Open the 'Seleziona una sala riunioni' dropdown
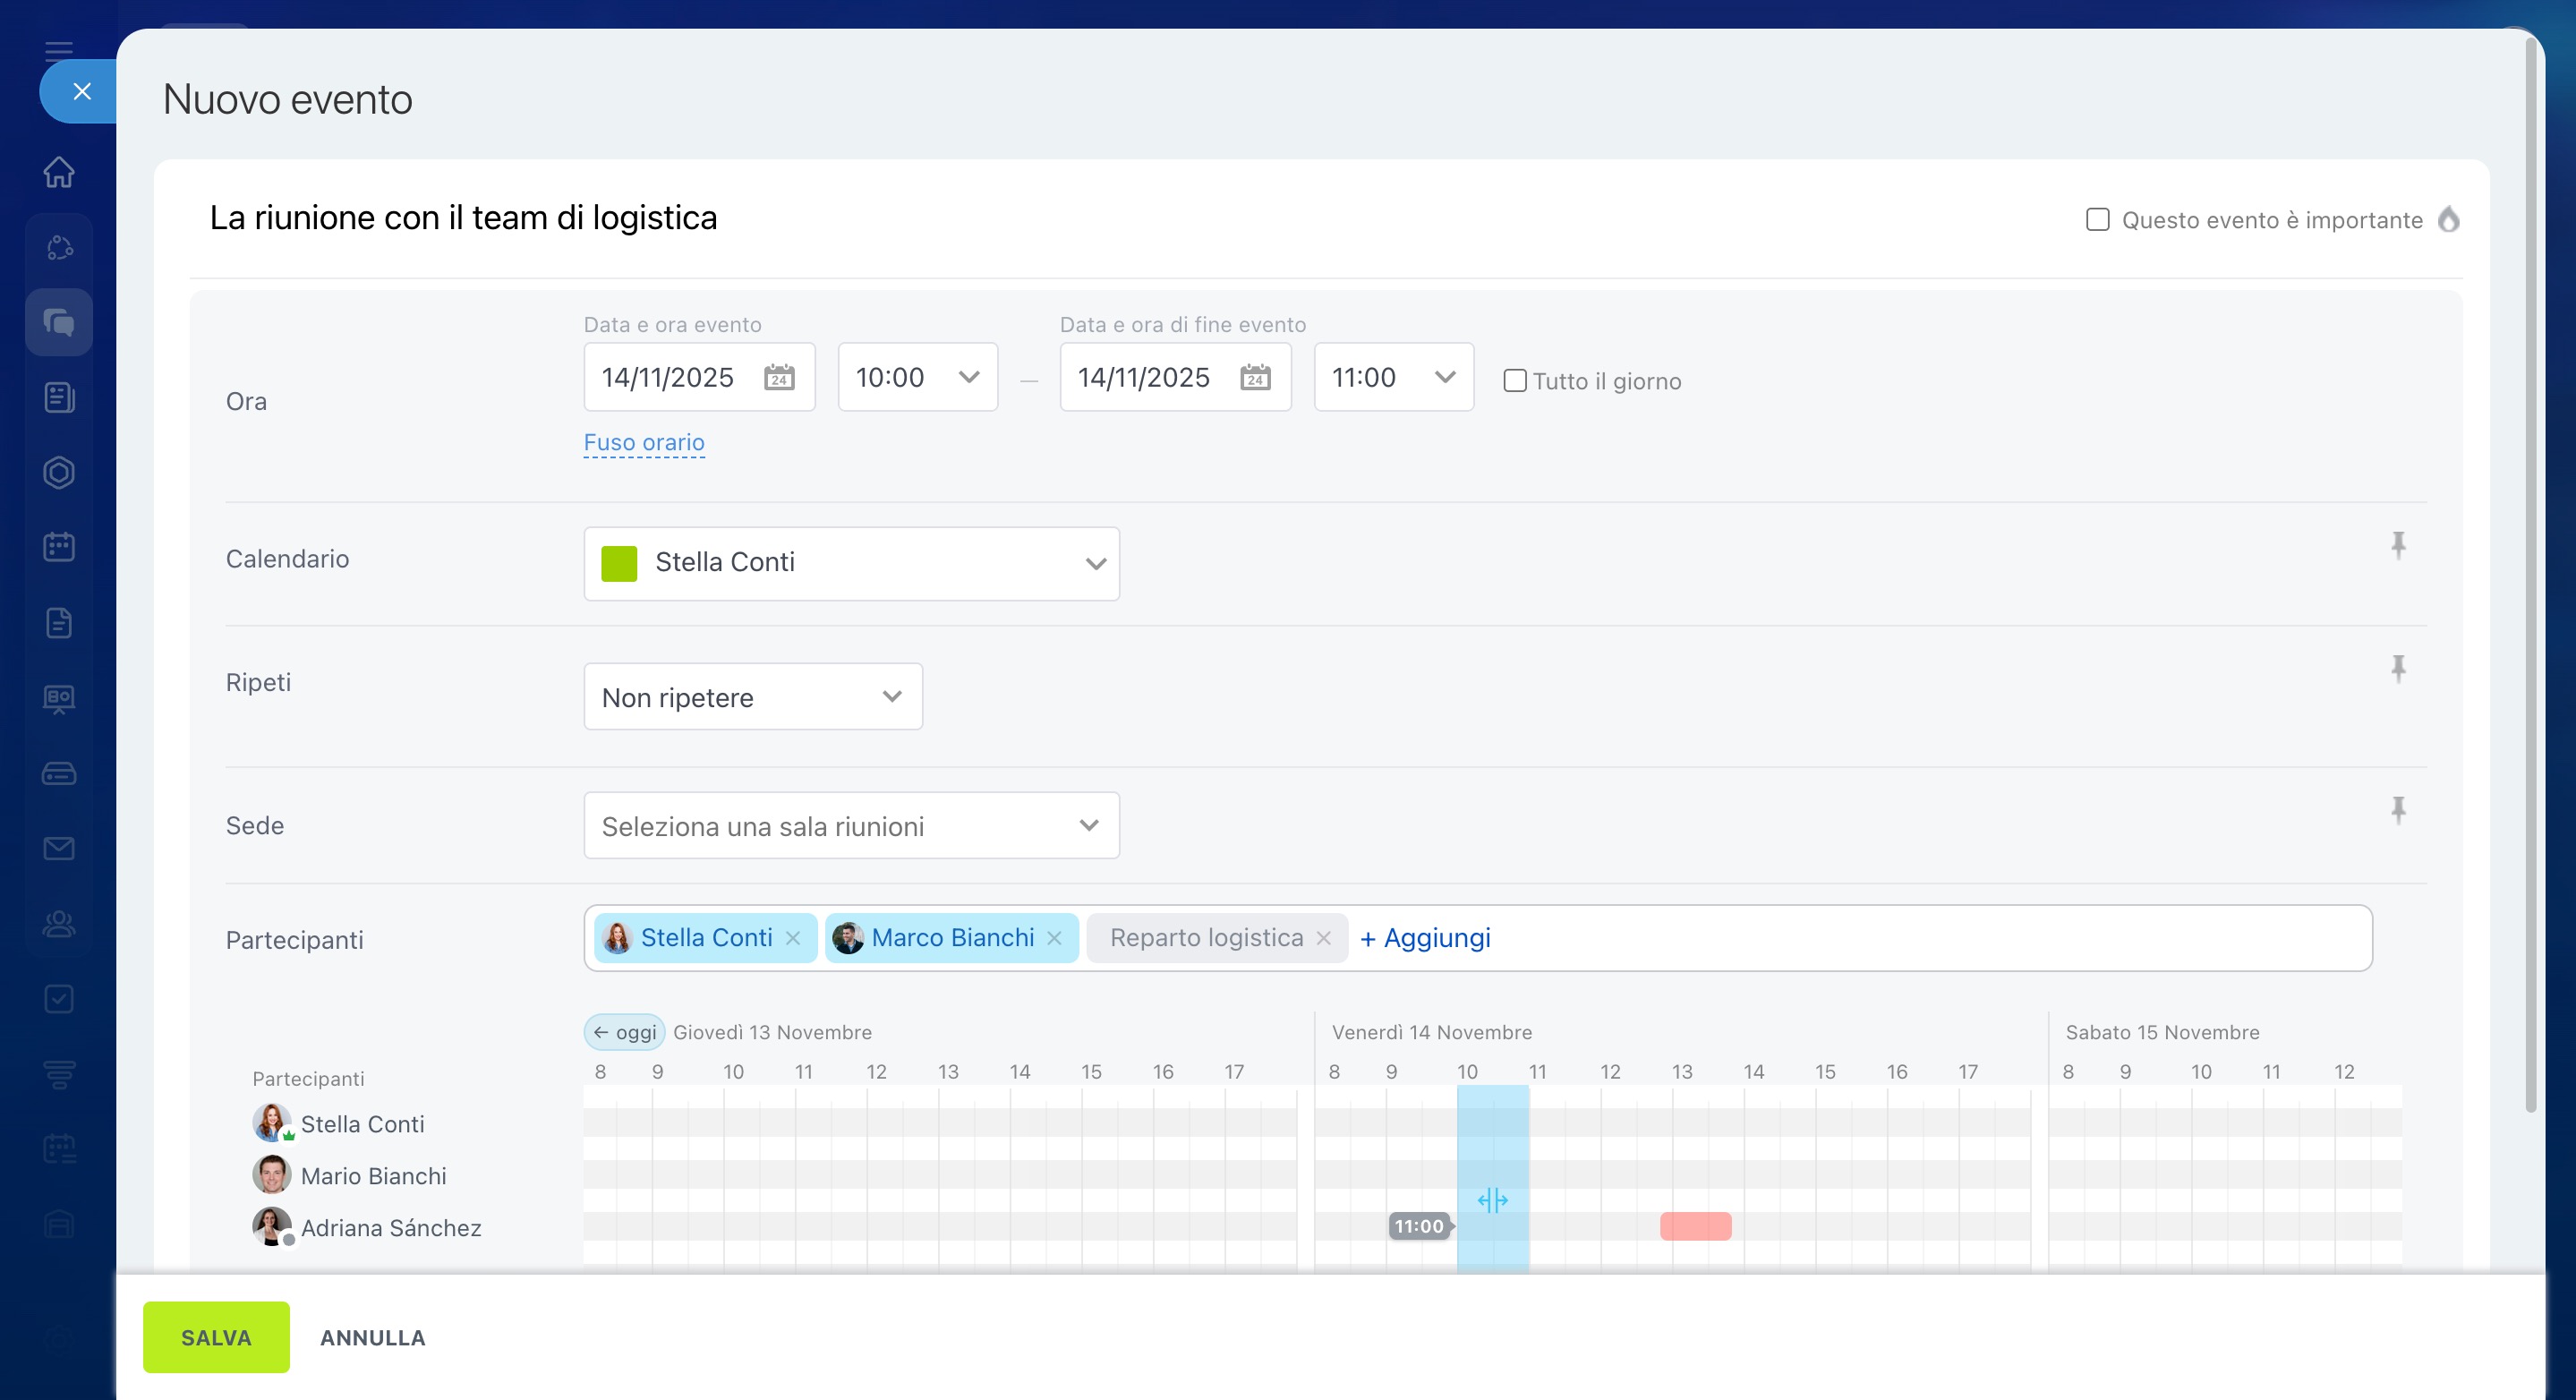Screen dimensions: 2576x1400 pos(851,826)
